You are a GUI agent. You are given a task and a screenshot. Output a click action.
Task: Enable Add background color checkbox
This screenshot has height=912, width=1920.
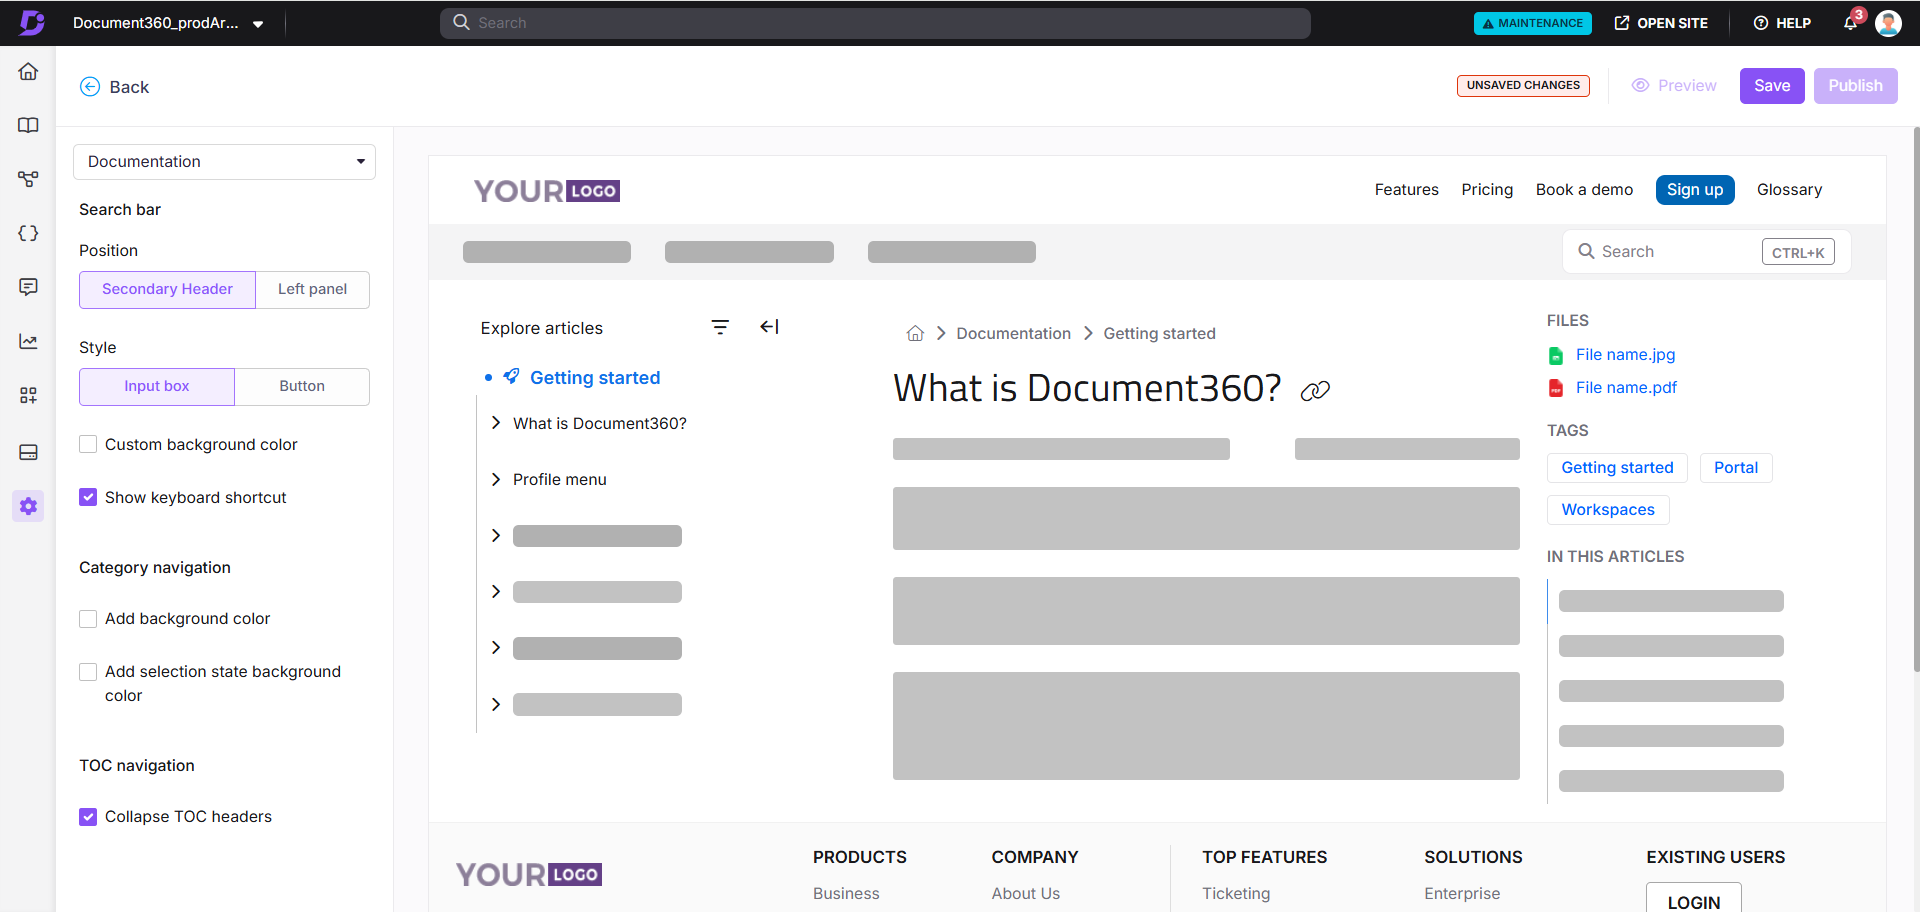point(88,619)
